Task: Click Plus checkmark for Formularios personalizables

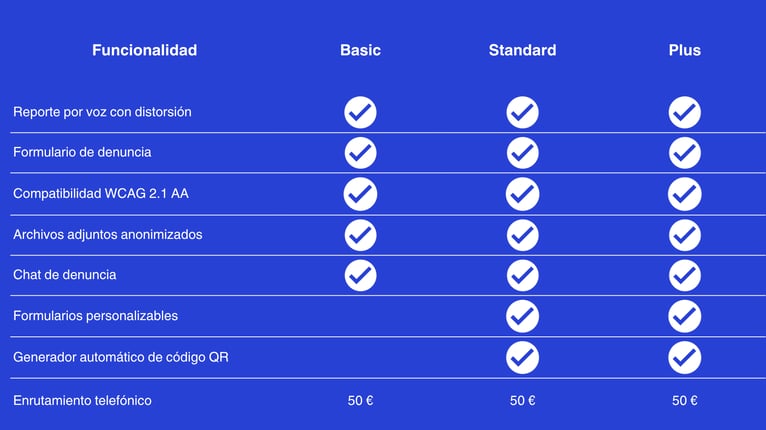Action: [x=684, y=316]
